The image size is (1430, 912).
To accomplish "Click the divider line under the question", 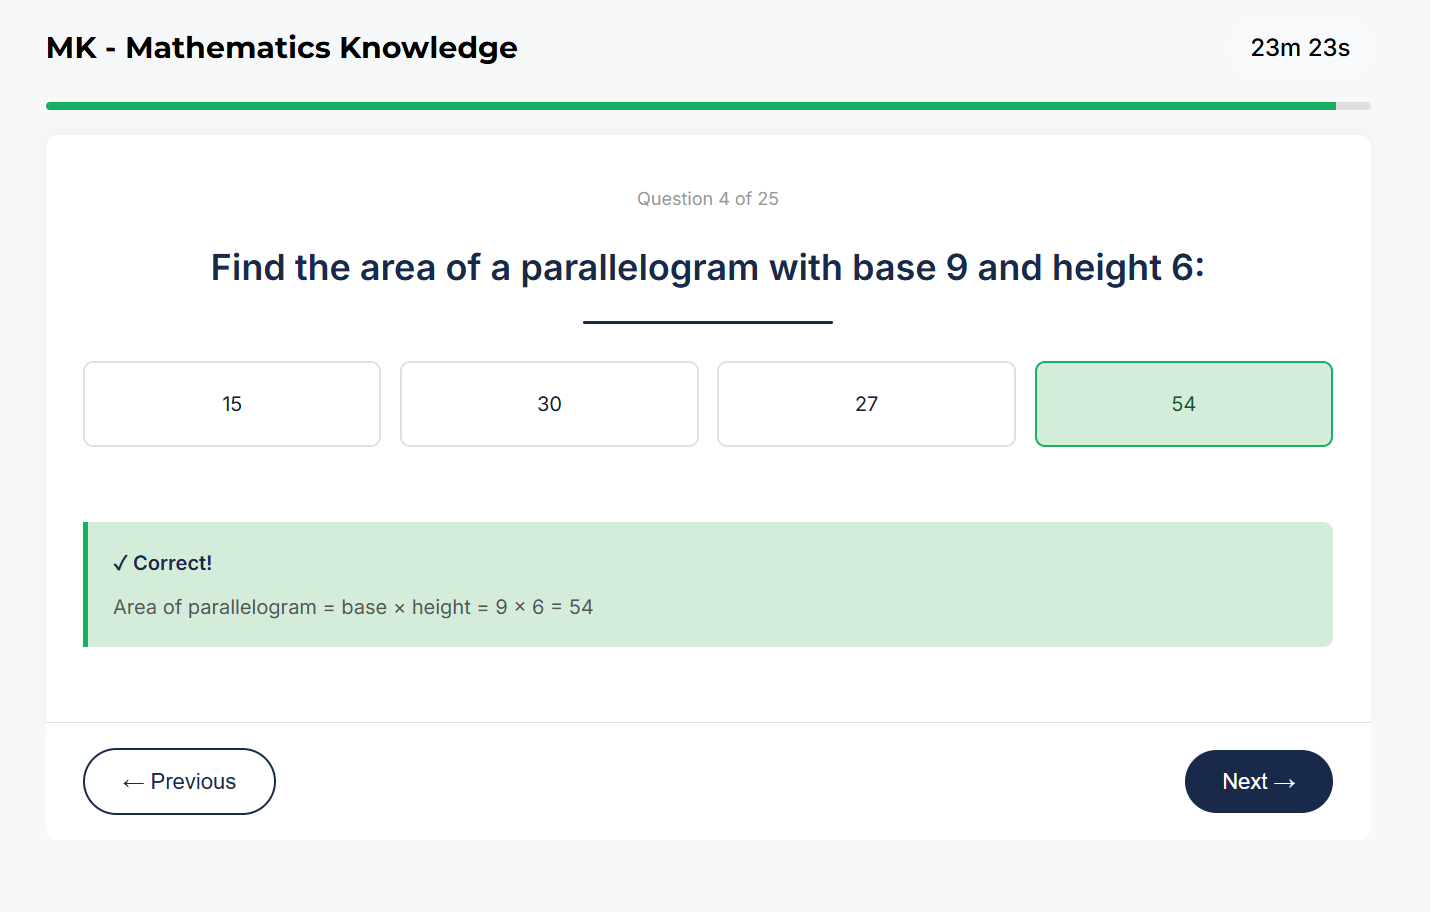I will [707, 320].
